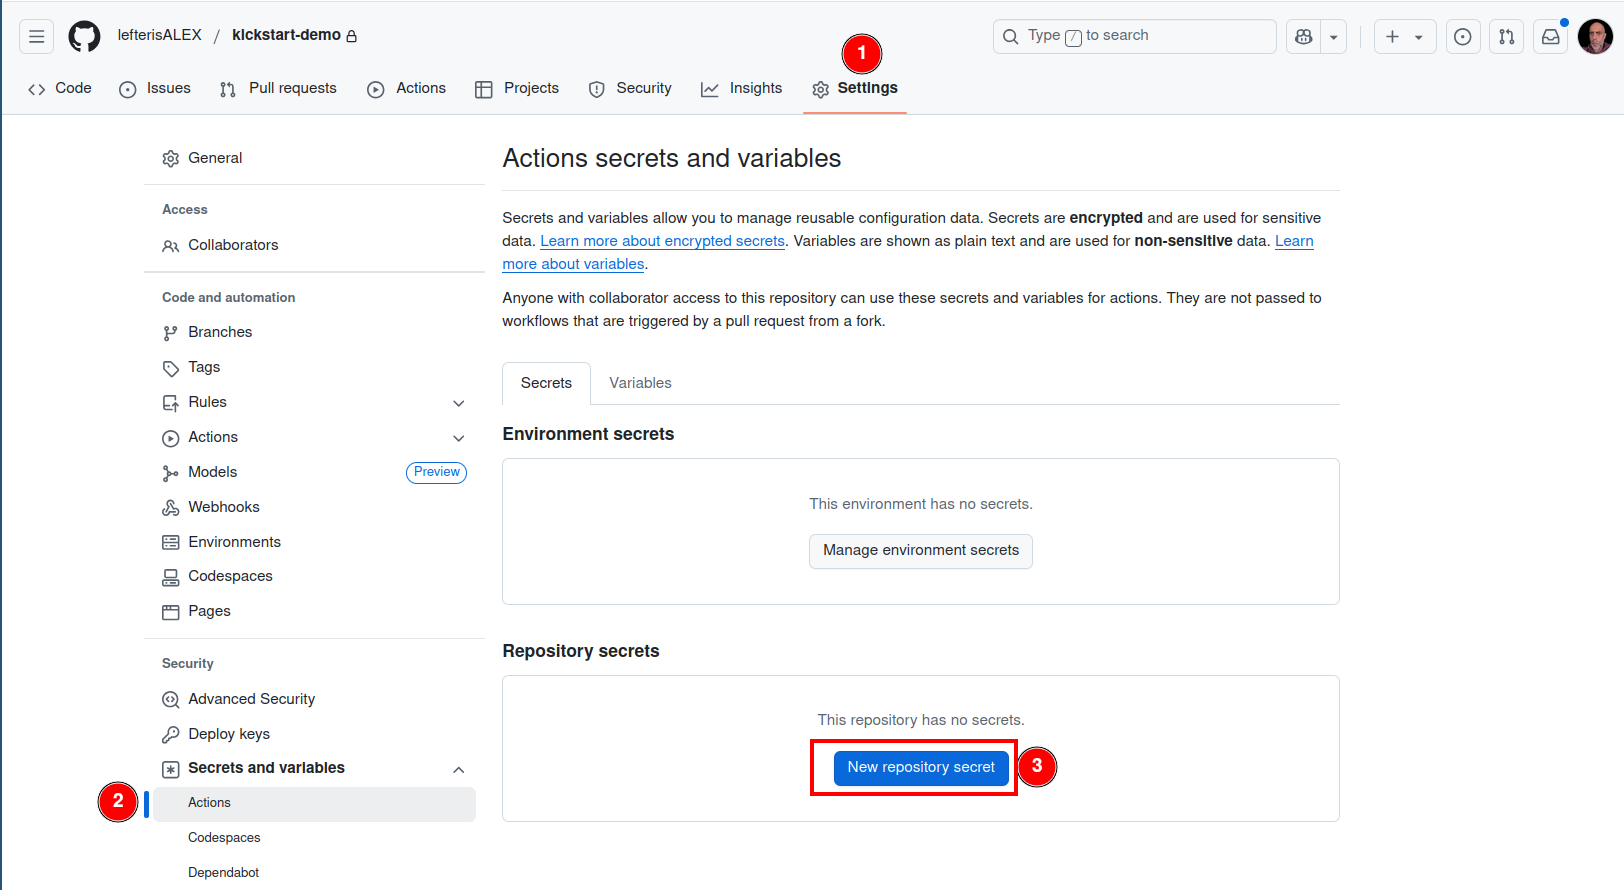Open Tags settings
The height and width of the screenshot is (890, 1624).
pyautogui.click(x=315, y=367)
